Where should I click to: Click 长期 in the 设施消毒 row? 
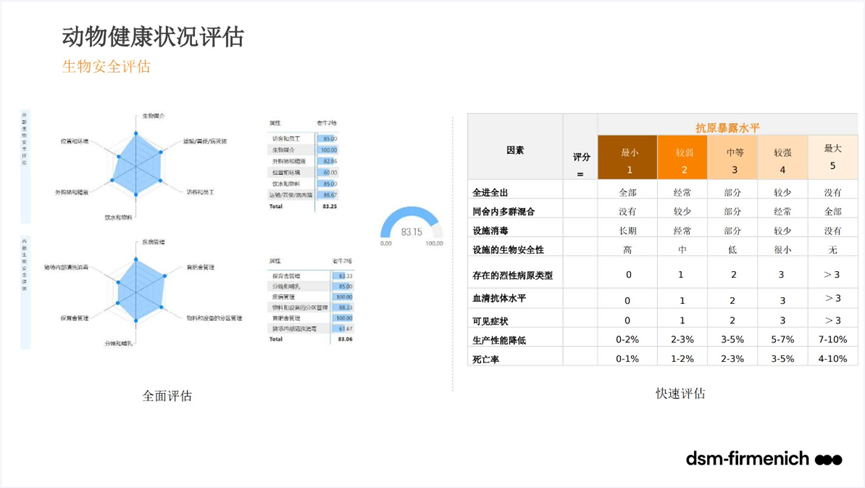(627, 230)
